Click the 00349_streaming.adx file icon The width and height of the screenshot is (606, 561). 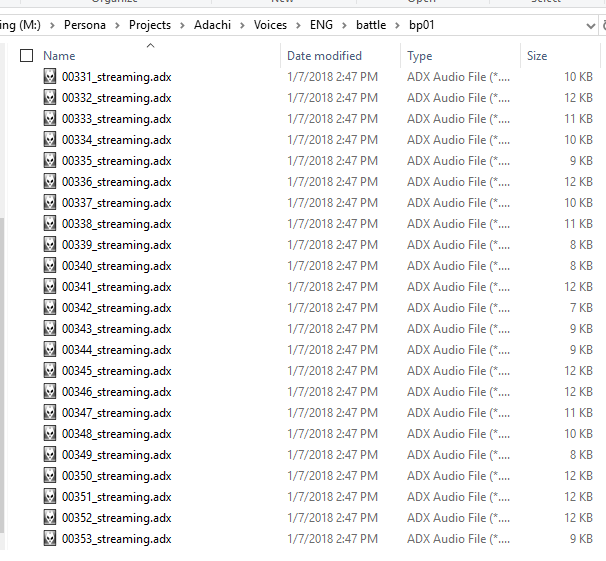coord(50,455)
